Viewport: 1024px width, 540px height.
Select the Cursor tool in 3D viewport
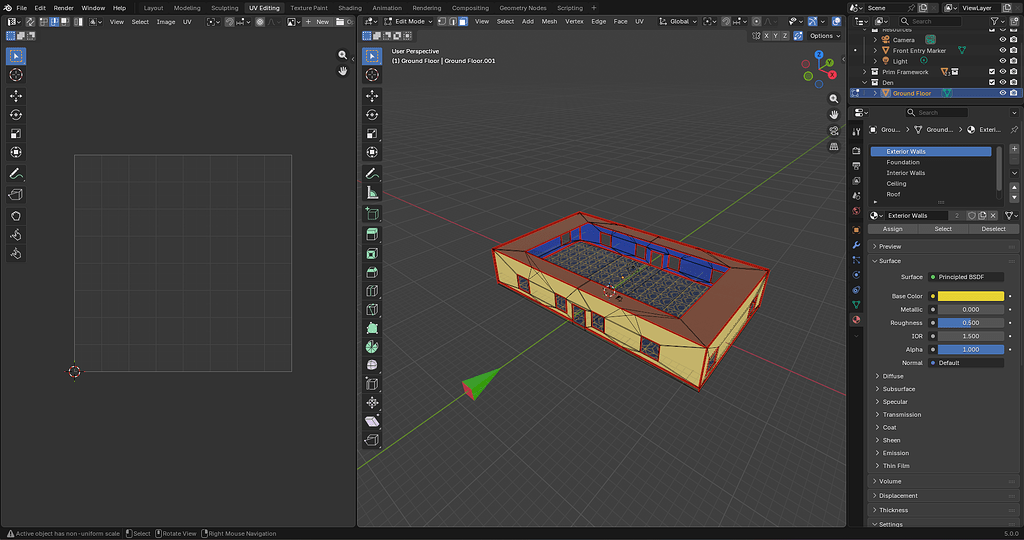[x=372, y=75]
